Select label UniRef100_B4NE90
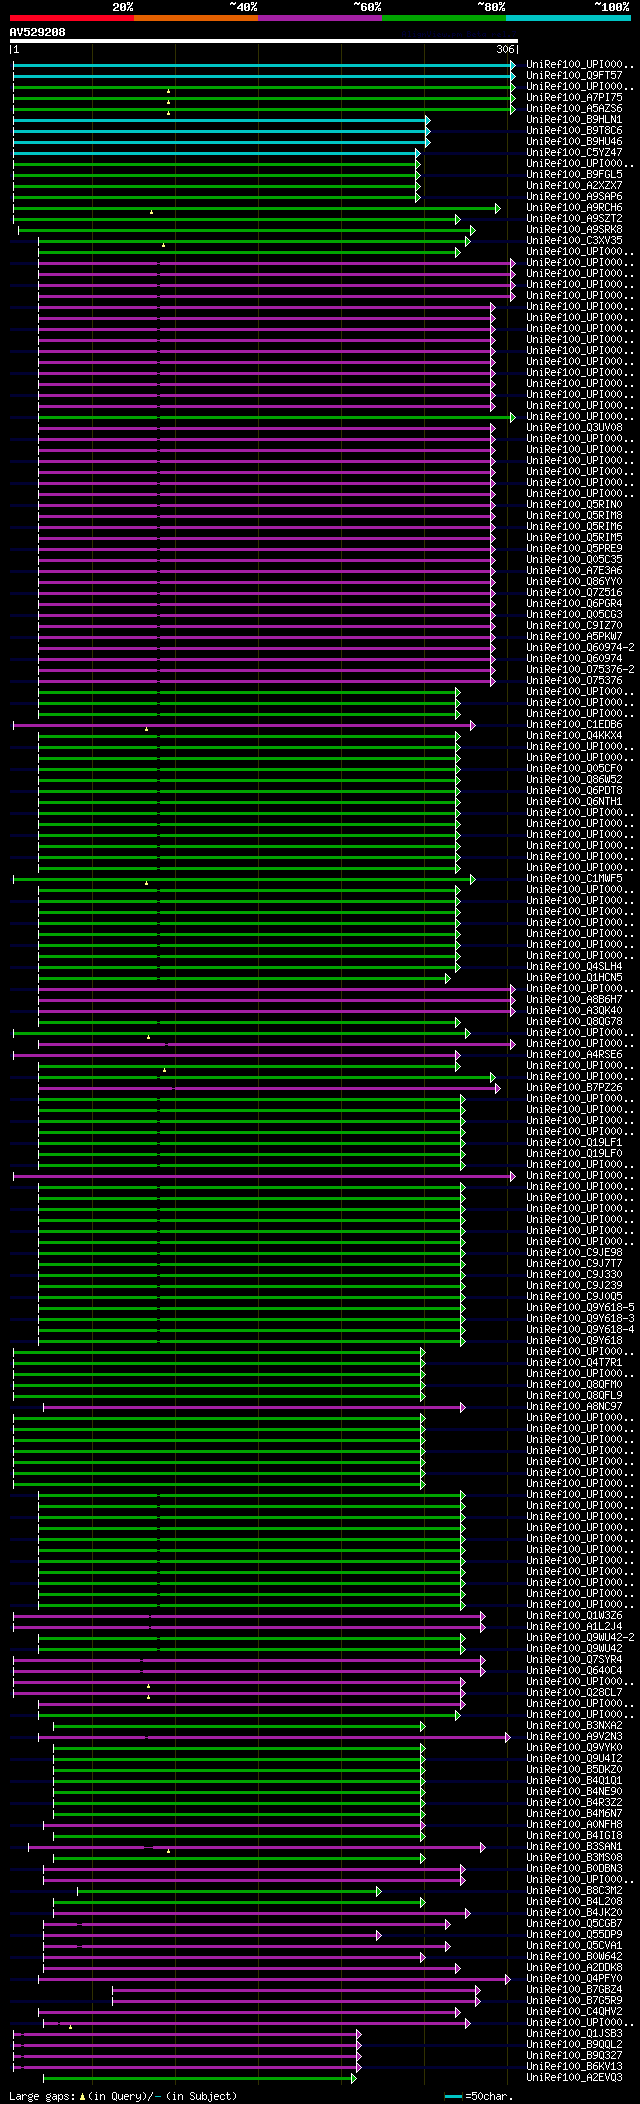The height and width of the screenshot is (2104, 640). [x=574, y=1791]
